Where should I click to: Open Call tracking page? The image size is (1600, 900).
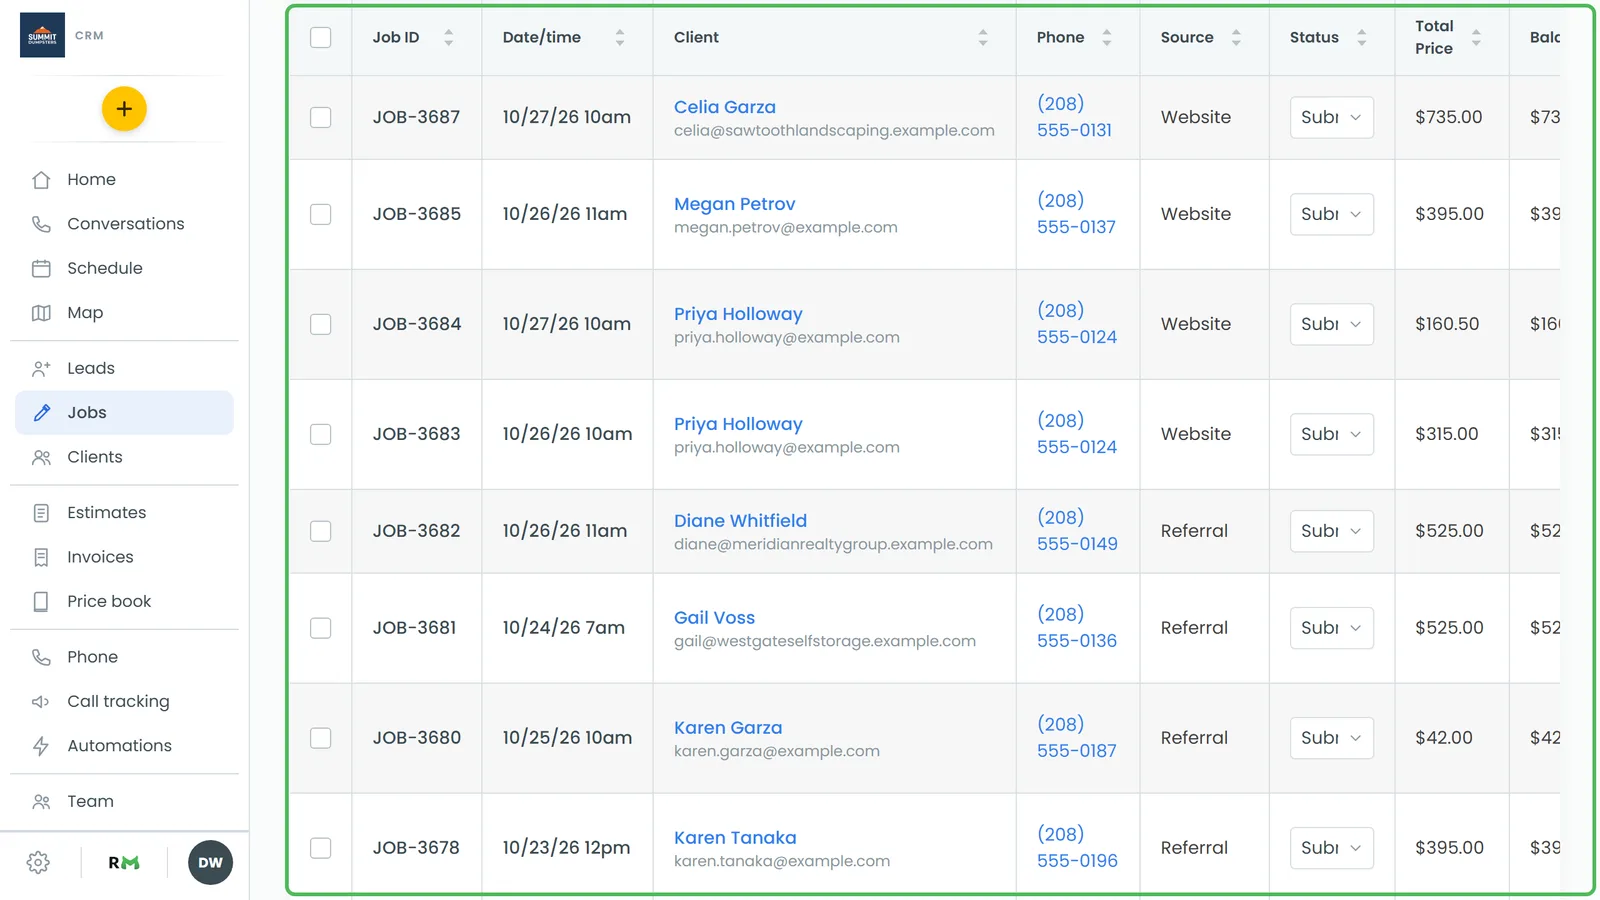[124, 701]
